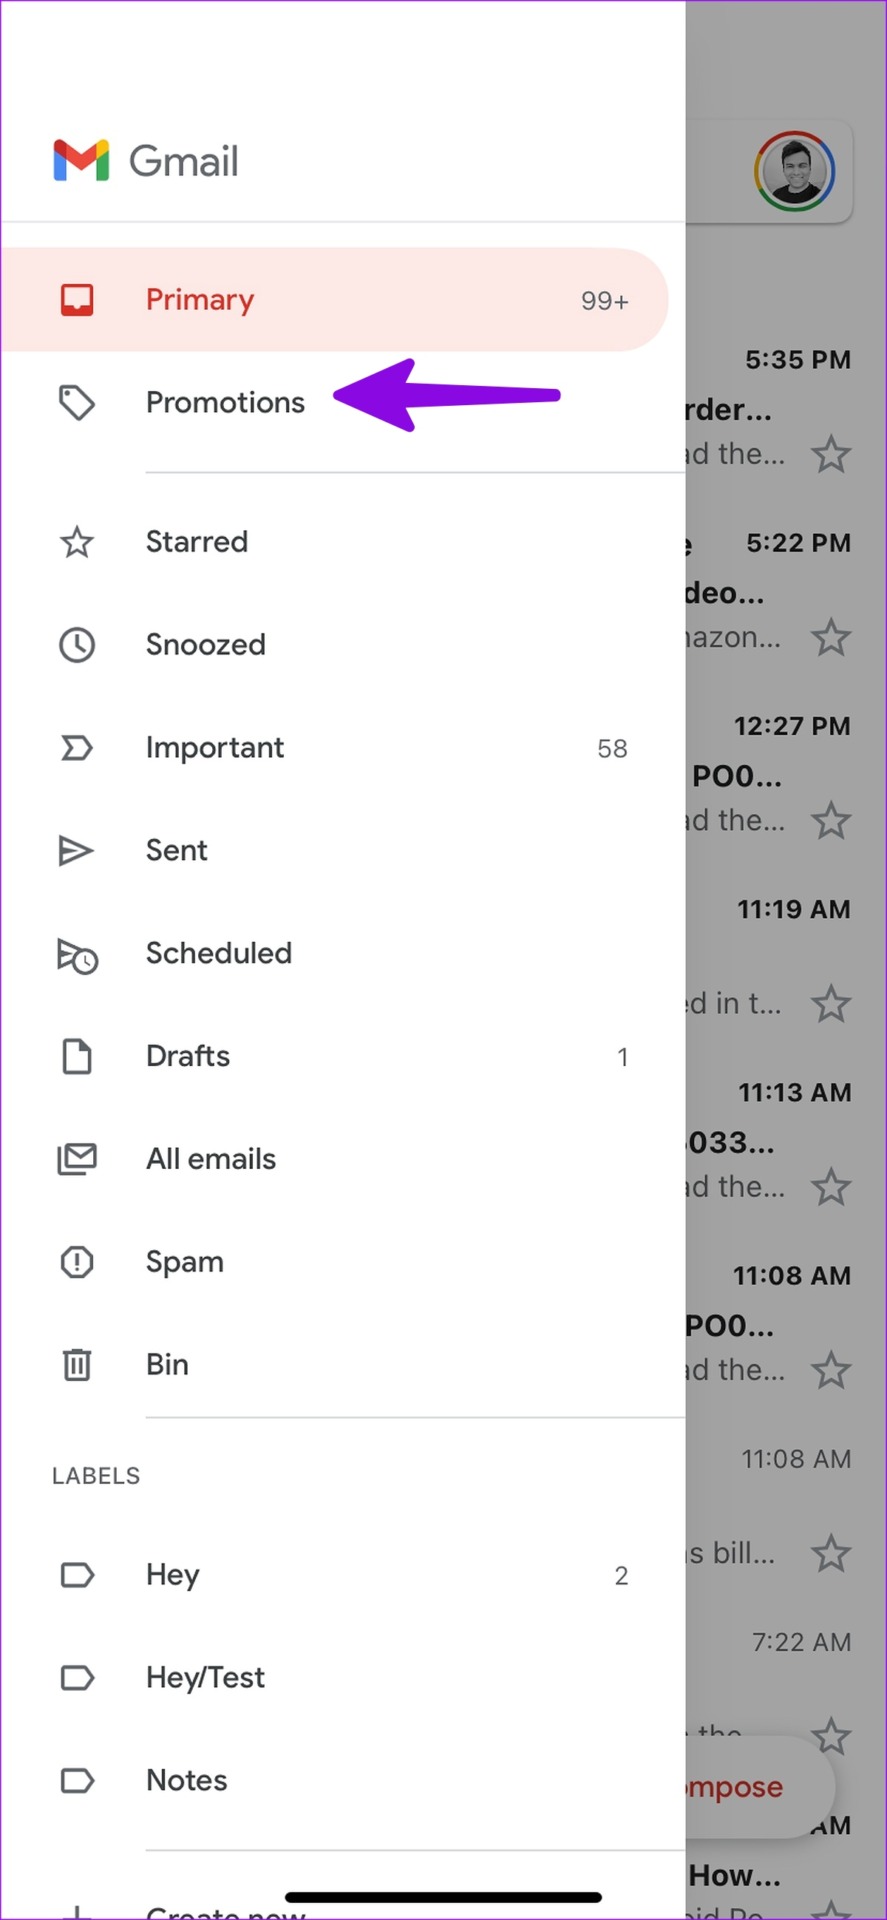
Task: Open the Primary inbox
Action: (x=334, y=300)
